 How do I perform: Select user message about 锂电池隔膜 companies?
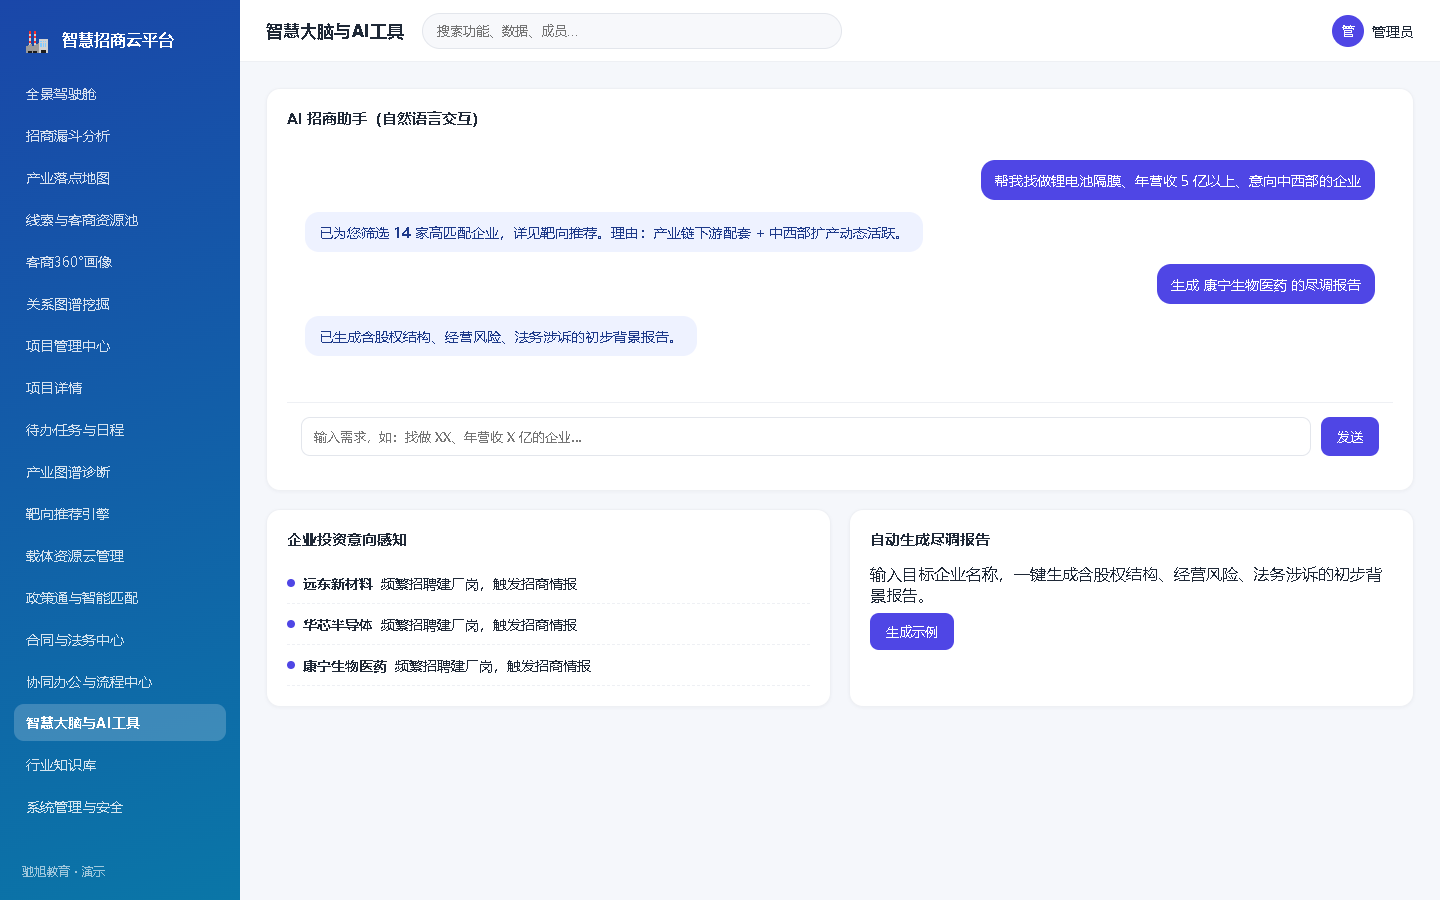[1178, 181]
